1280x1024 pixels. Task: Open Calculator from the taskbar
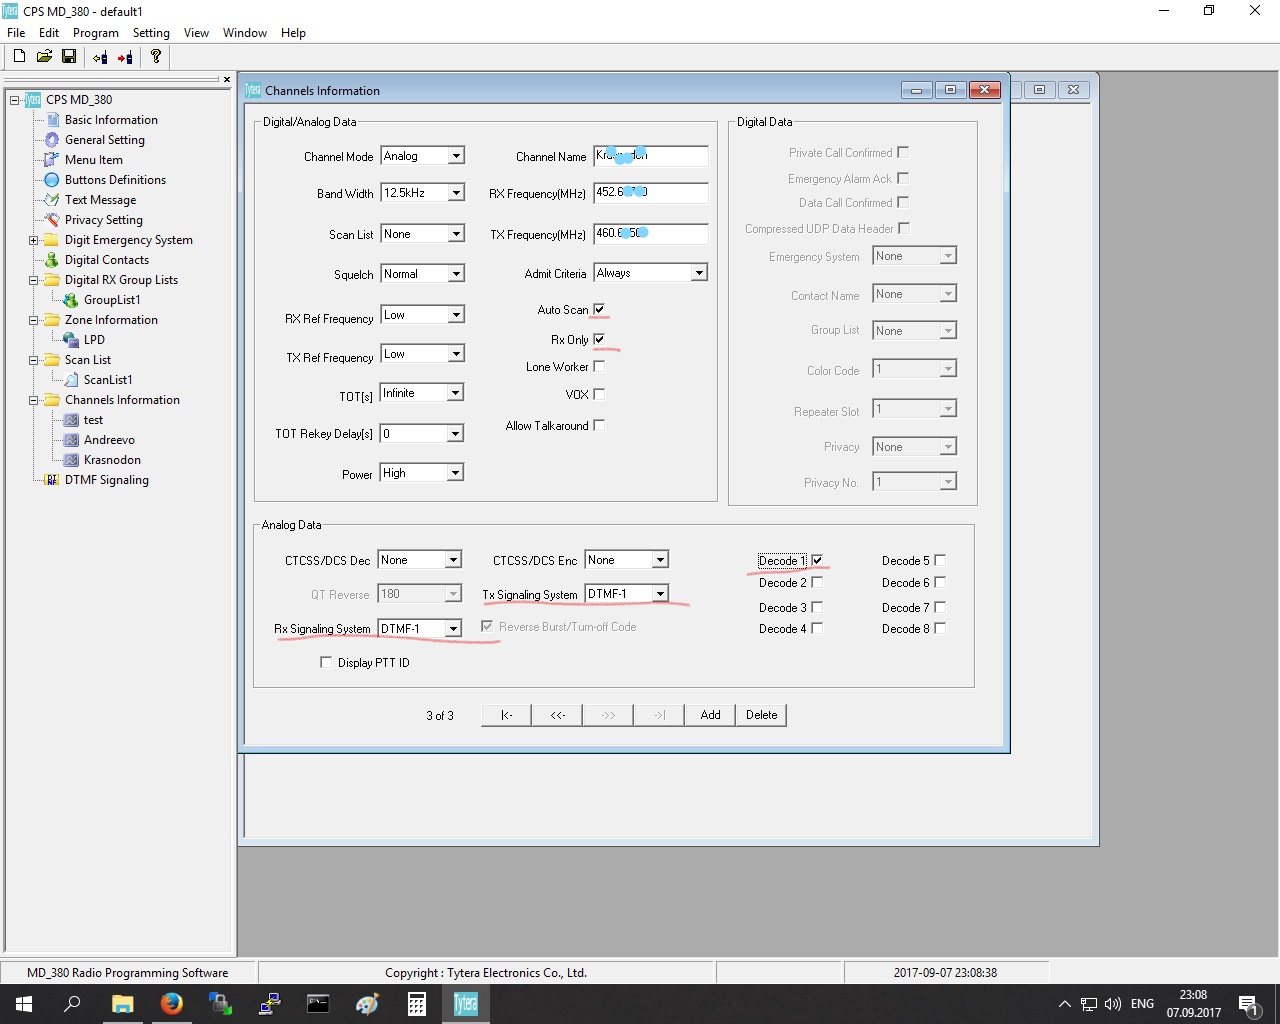coord(417,1003)
